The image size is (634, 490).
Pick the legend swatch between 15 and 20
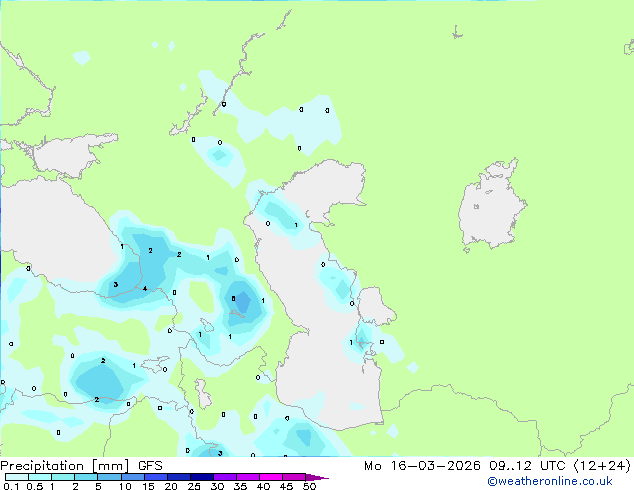[156, 477]
